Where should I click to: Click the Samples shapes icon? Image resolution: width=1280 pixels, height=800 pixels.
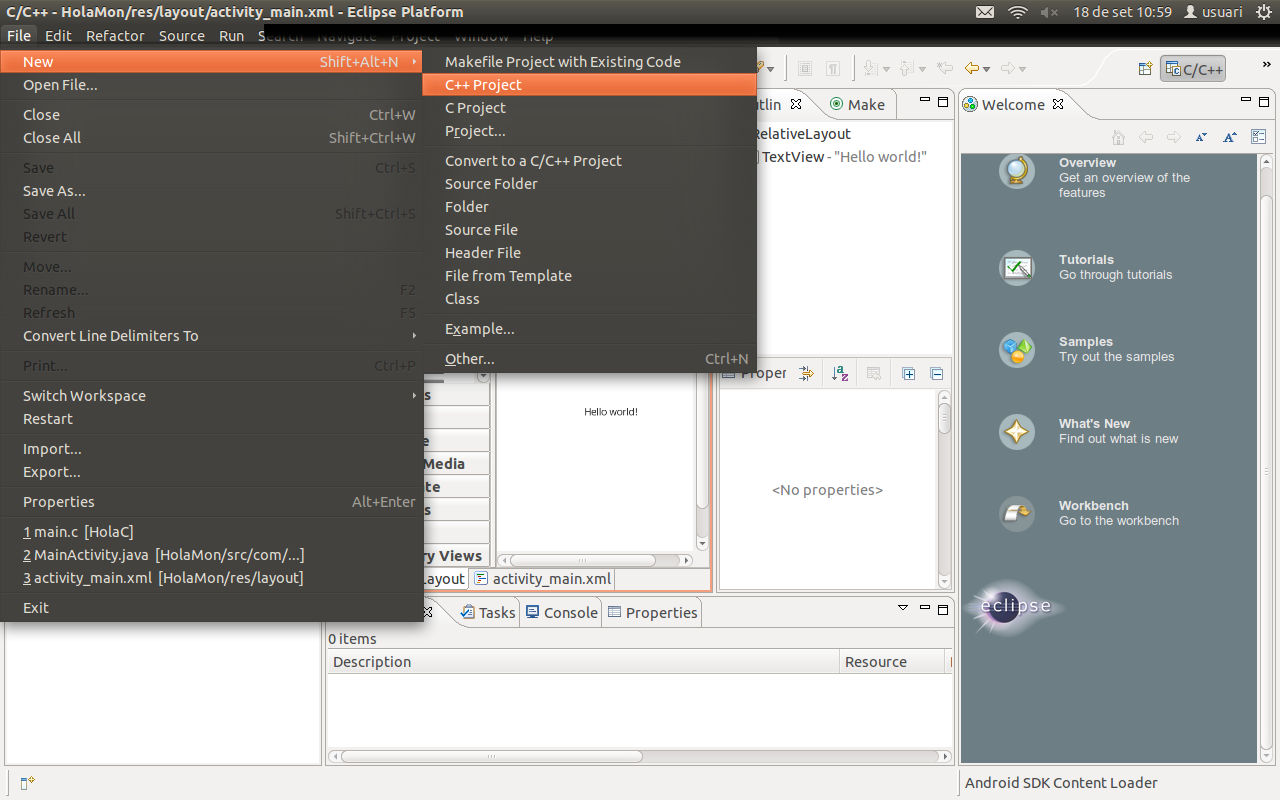coord(1016,350)
